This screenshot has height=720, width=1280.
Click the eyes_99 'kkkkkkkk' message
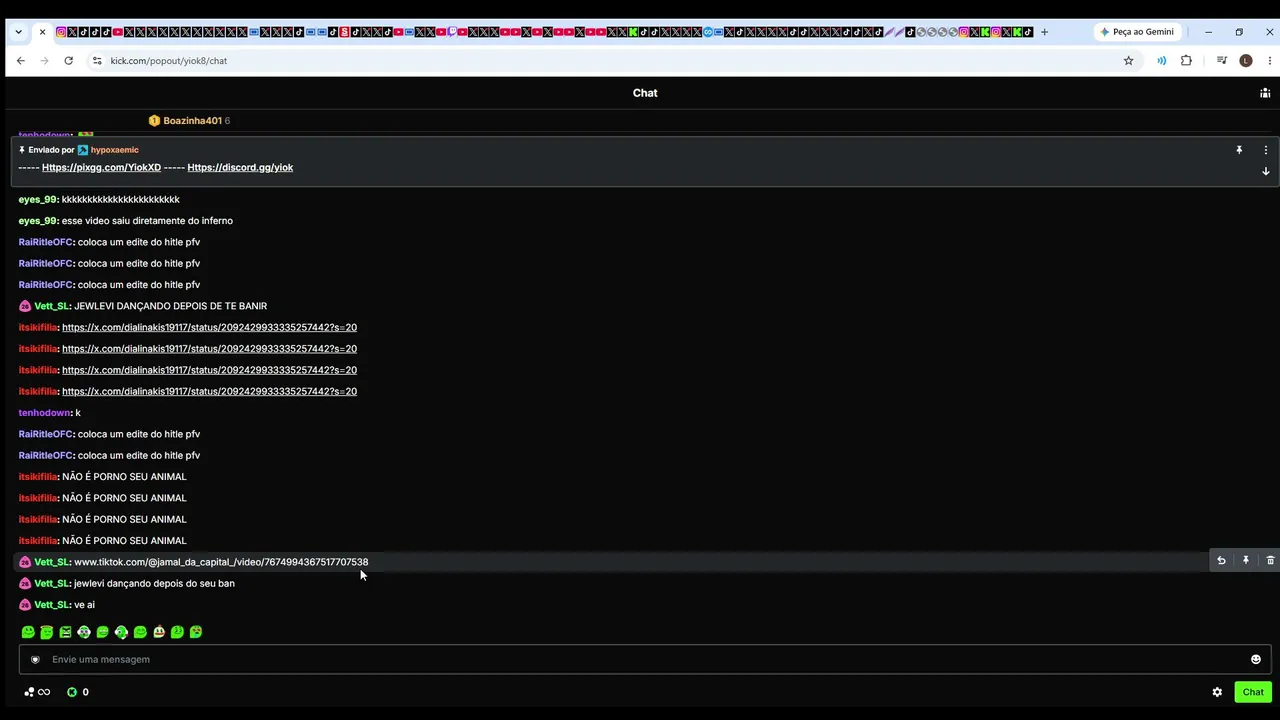(121, 200)
